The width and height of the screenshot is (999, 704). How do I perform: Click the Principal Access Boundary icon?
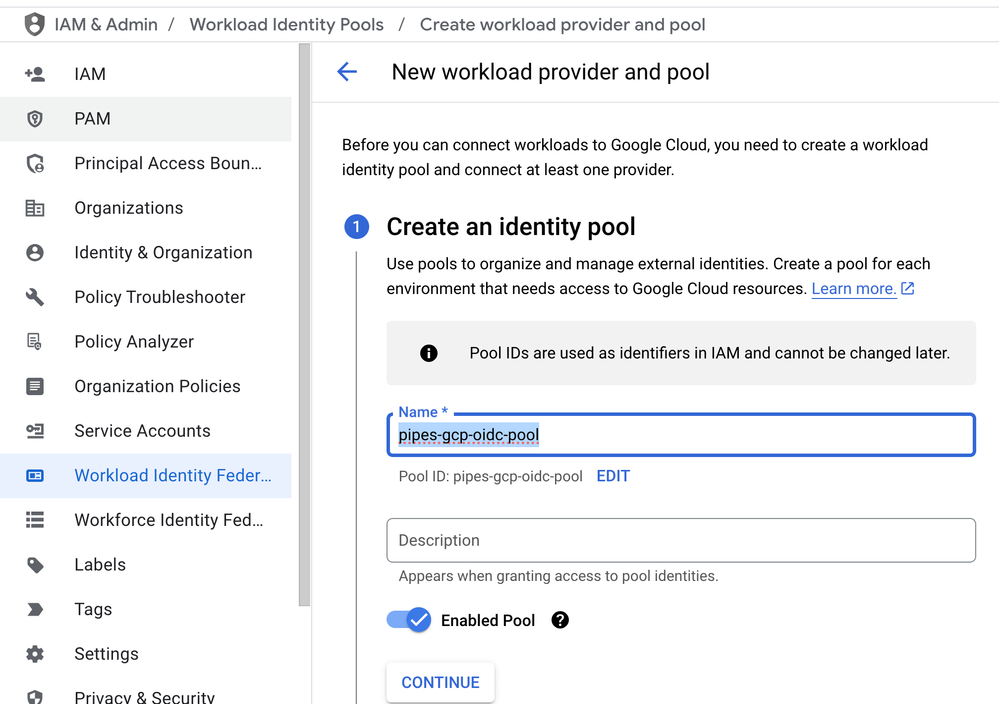click(35, 164)
